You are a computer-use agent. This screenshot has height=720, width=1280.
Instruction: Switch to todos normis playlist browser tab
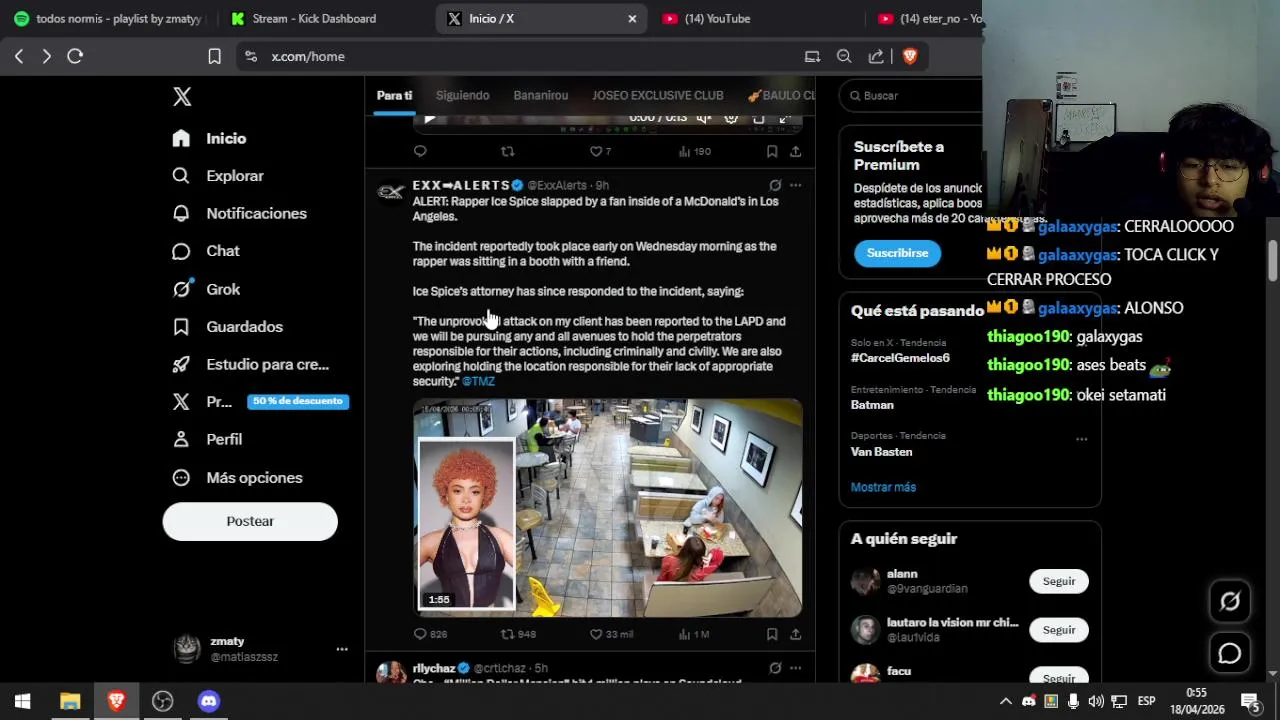110,18
